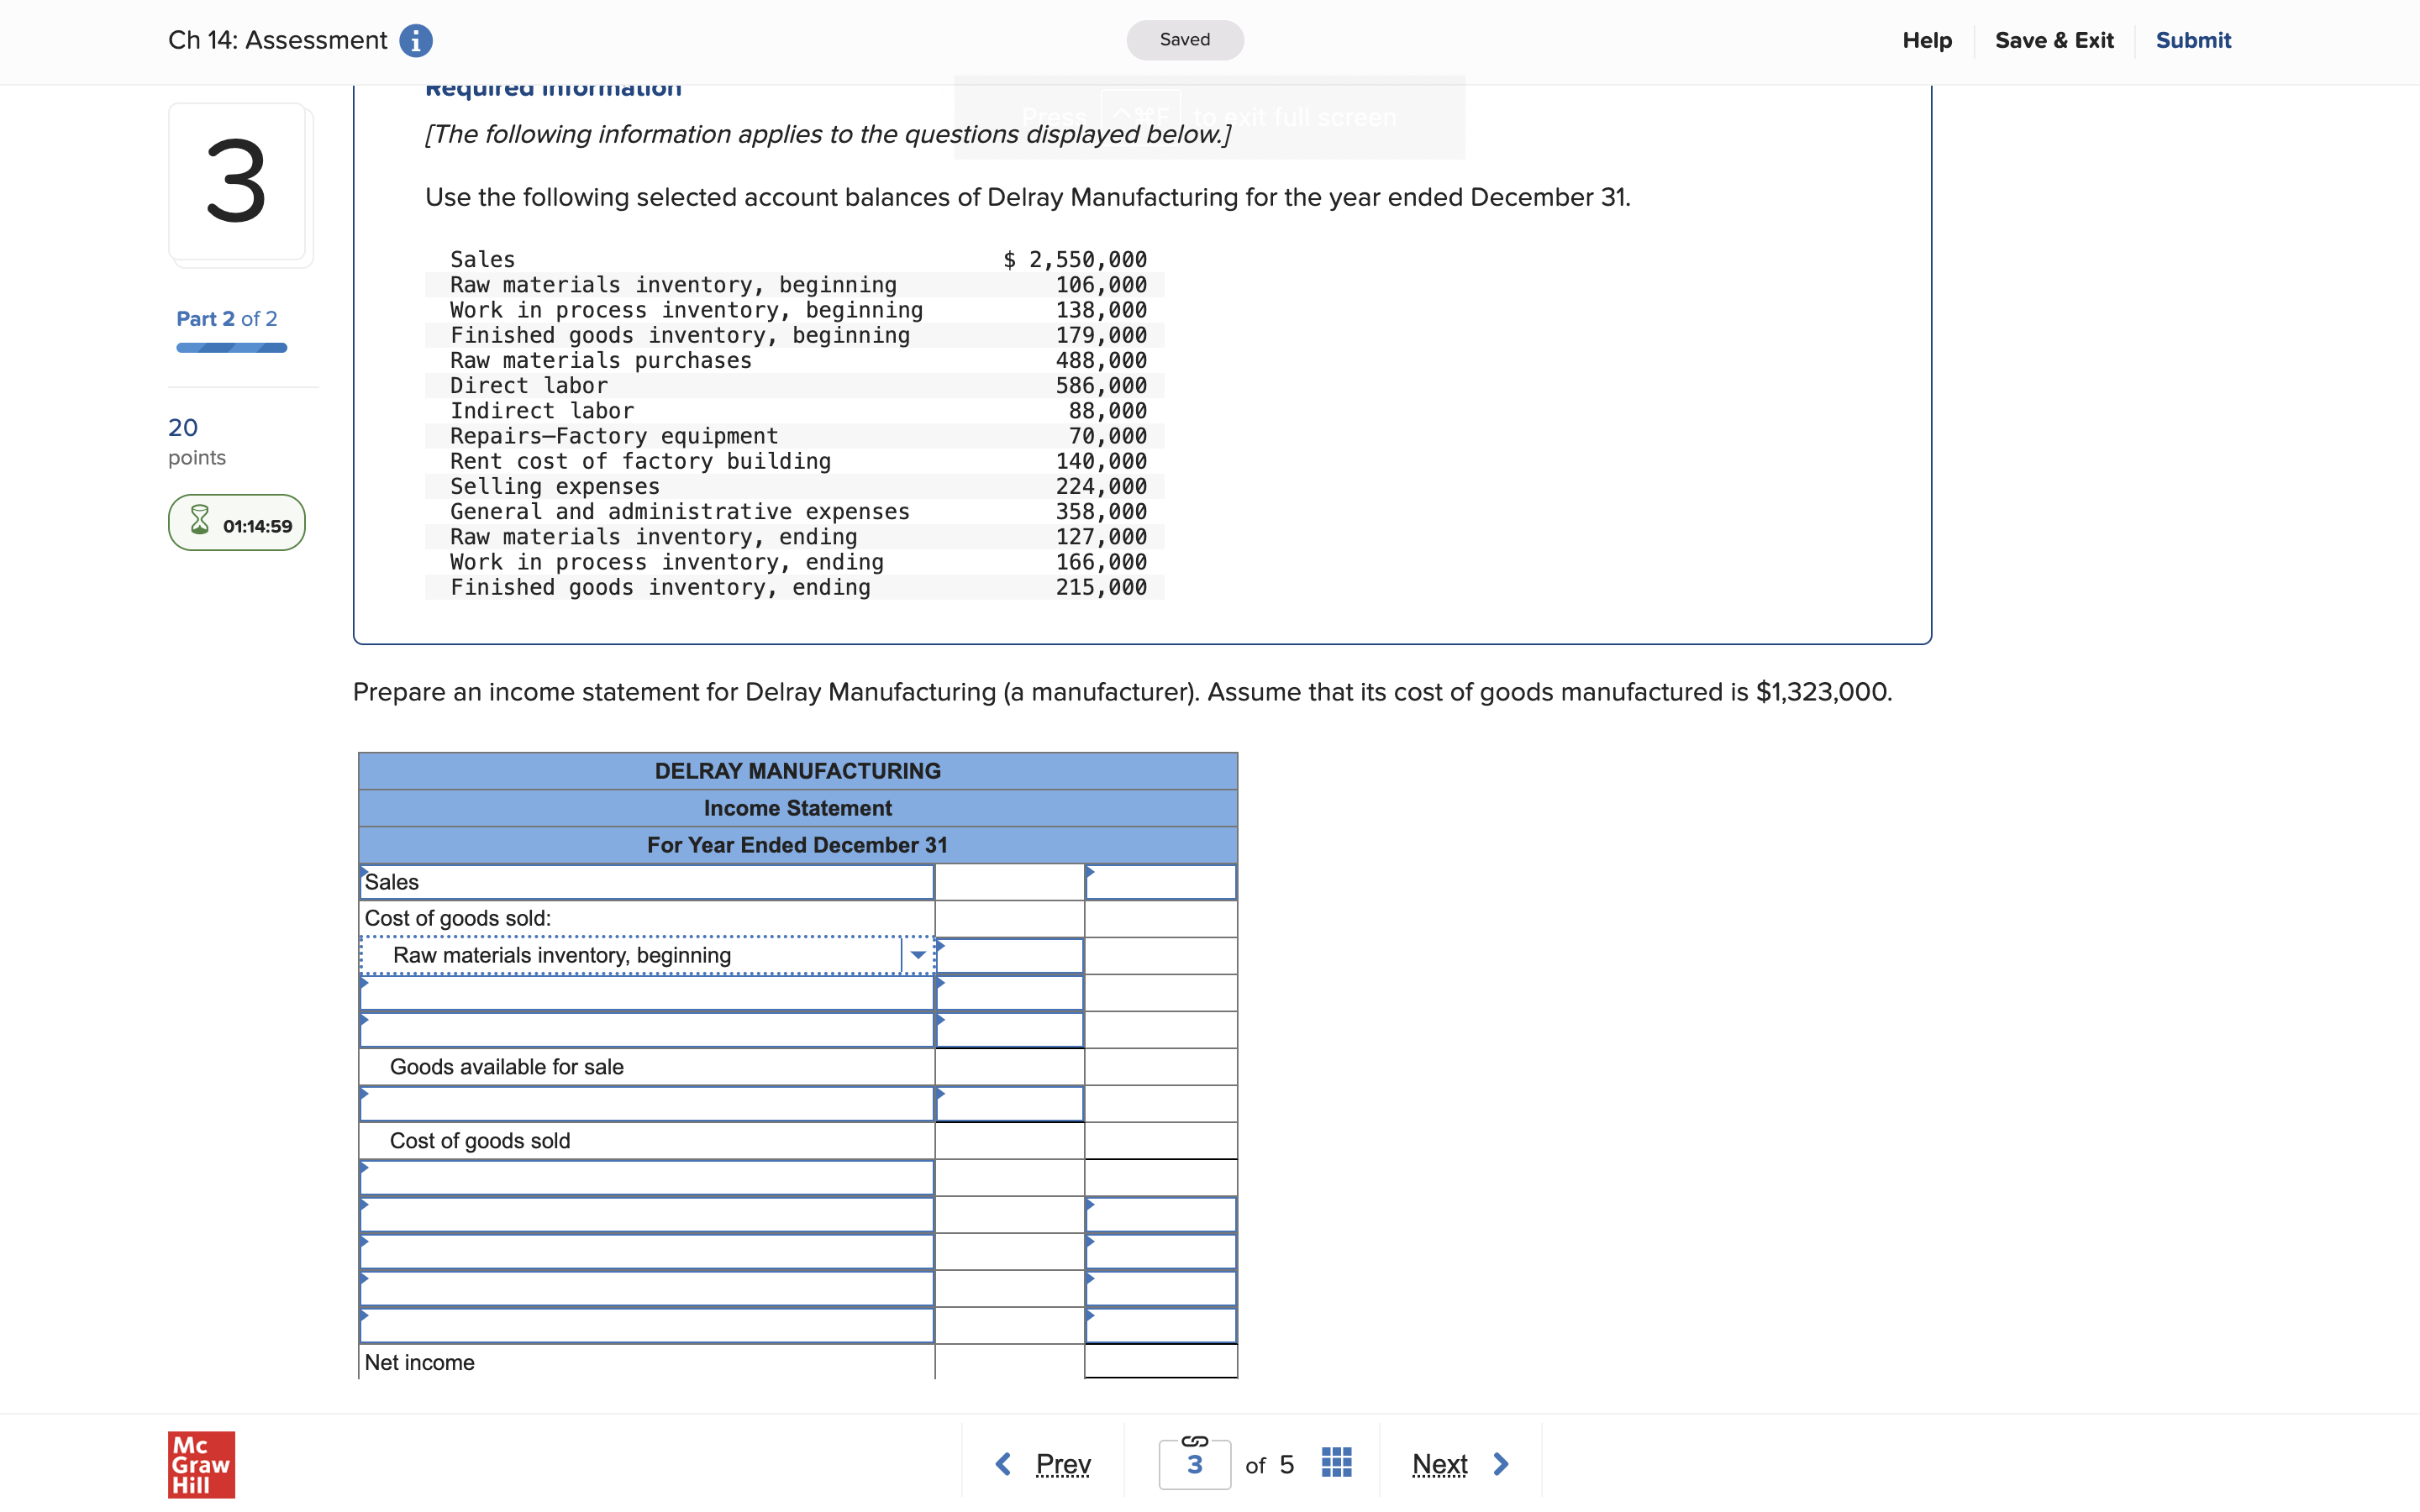Click the Saved status pill
This screenshot has height=1512, width=2420.
tap(1184, 39)
